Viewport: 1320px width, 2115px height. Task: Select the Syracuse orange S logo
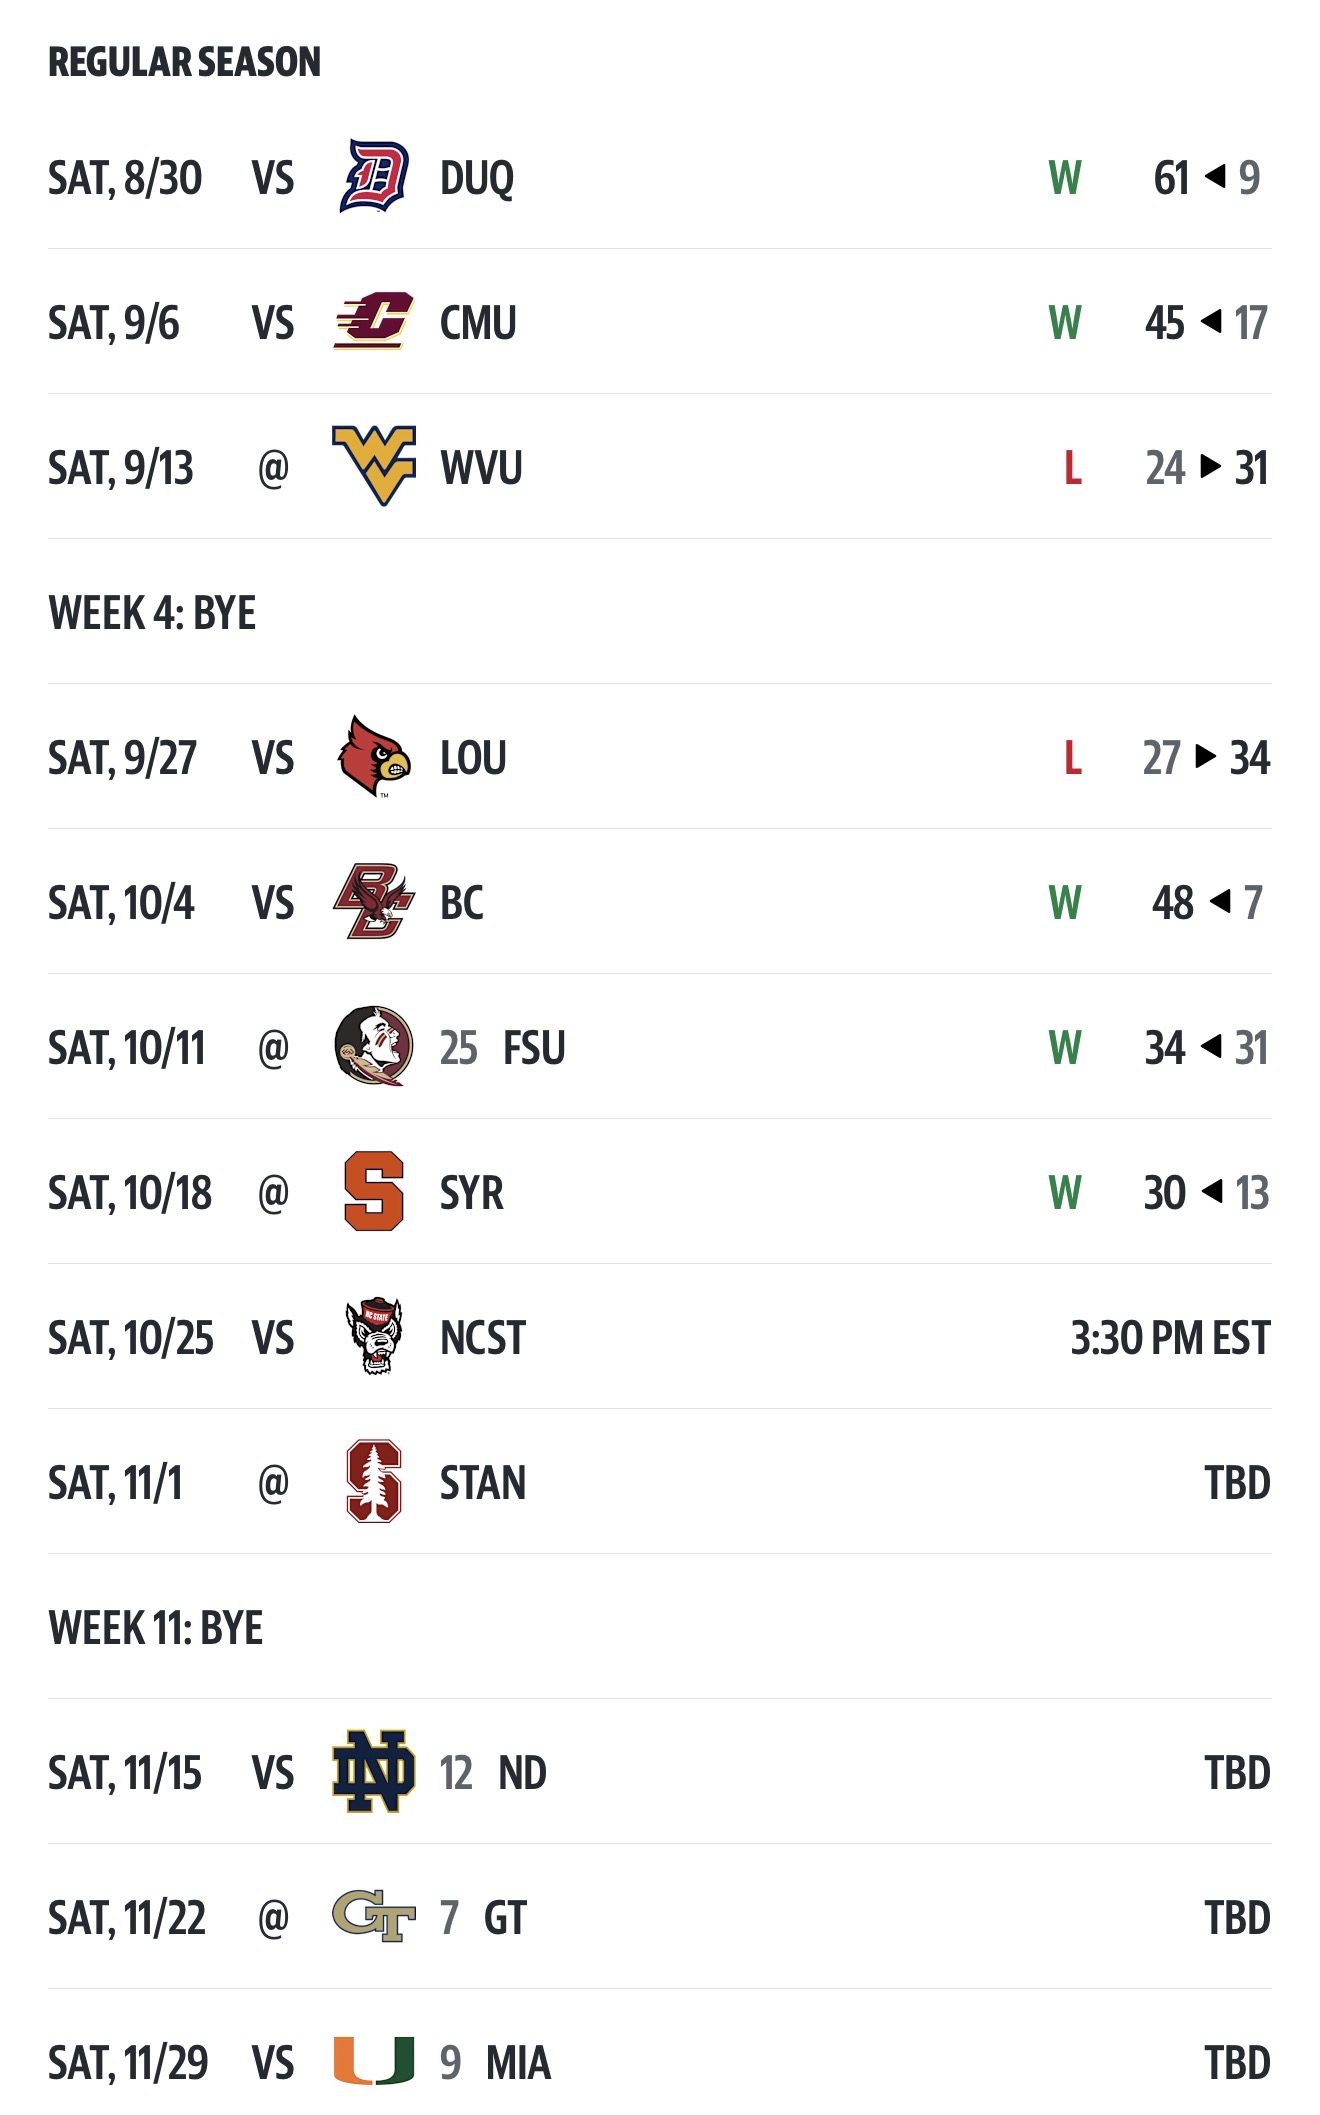[x=373, y=1191]
